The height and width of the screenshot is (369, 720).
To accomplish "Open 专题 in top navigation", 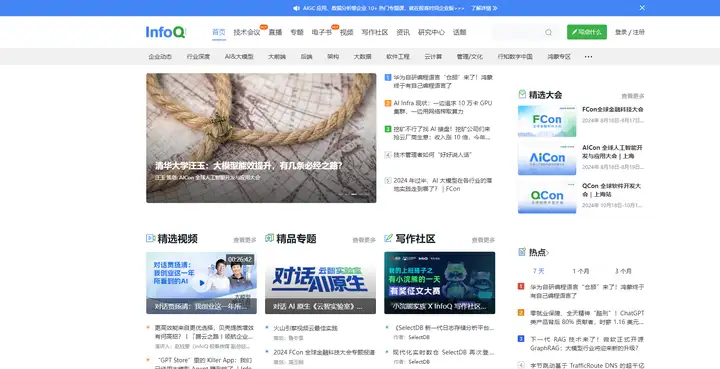I will point(297,32).
